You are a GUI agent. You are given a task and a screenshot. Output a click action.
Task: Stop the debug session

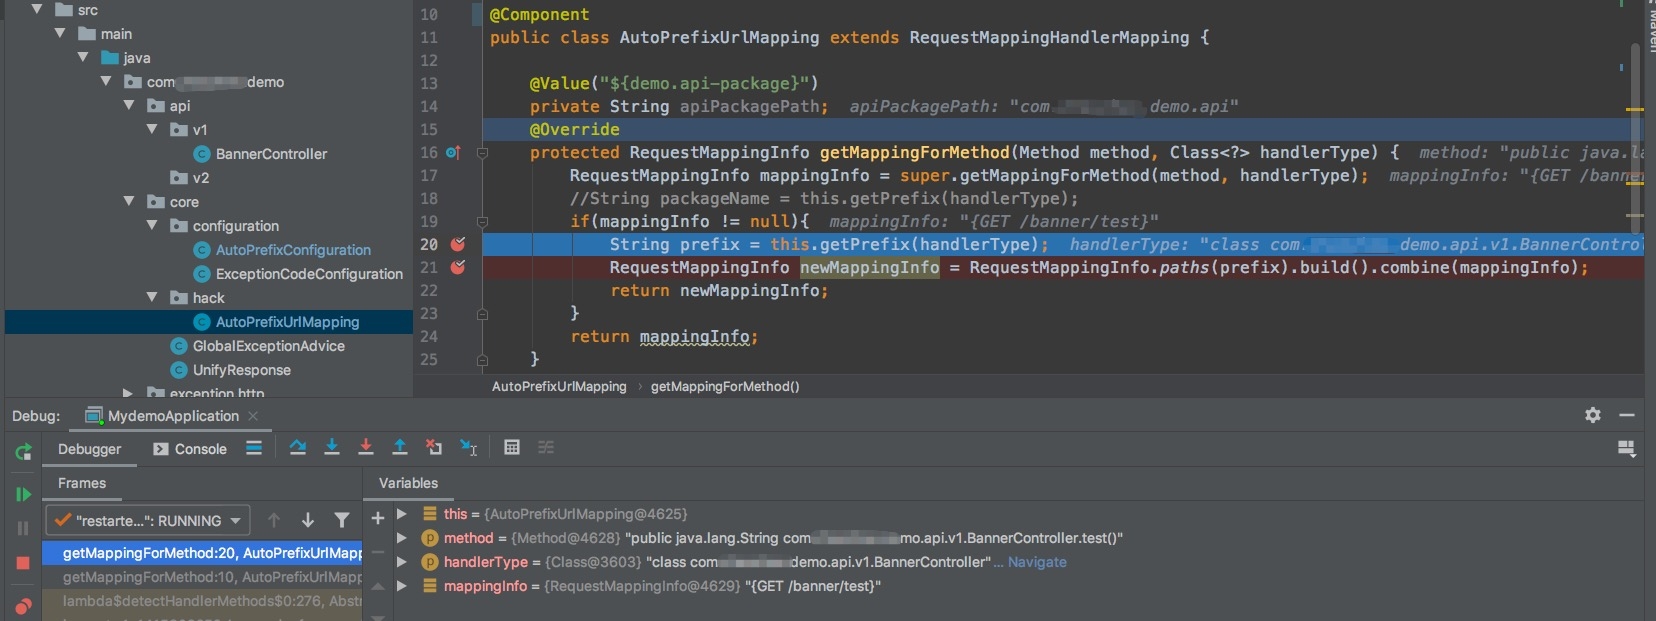23,563
